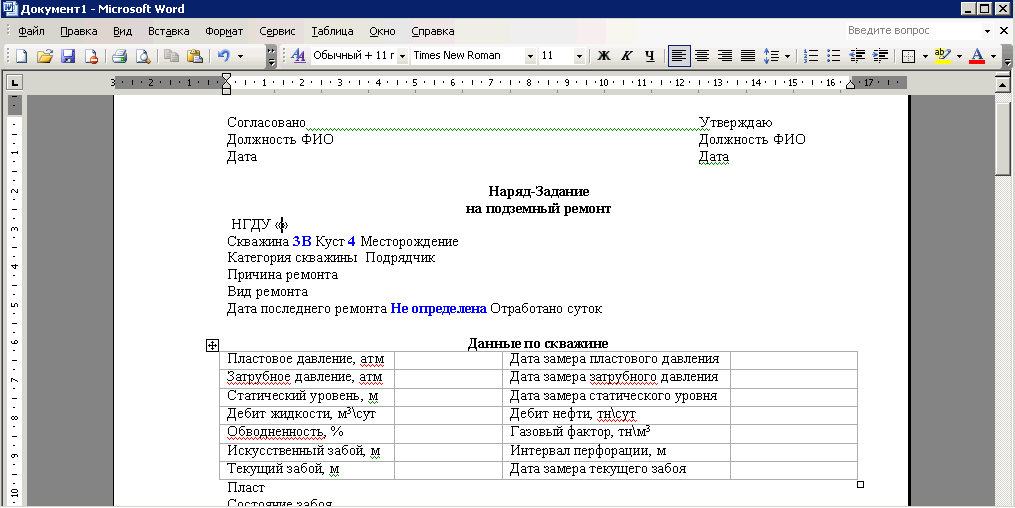
Task: Align text to the right
Action: tap(725, 56)
